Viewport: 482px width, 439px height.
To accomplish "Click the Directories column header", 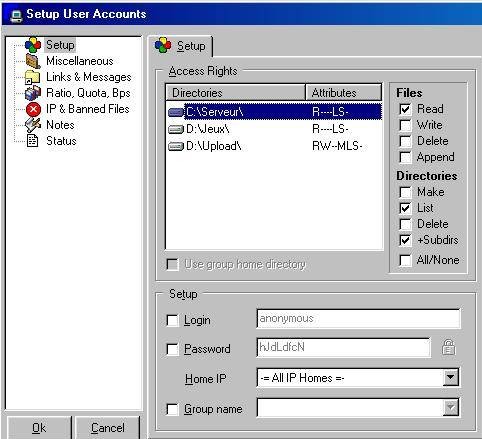I will (x=235, y=92).
